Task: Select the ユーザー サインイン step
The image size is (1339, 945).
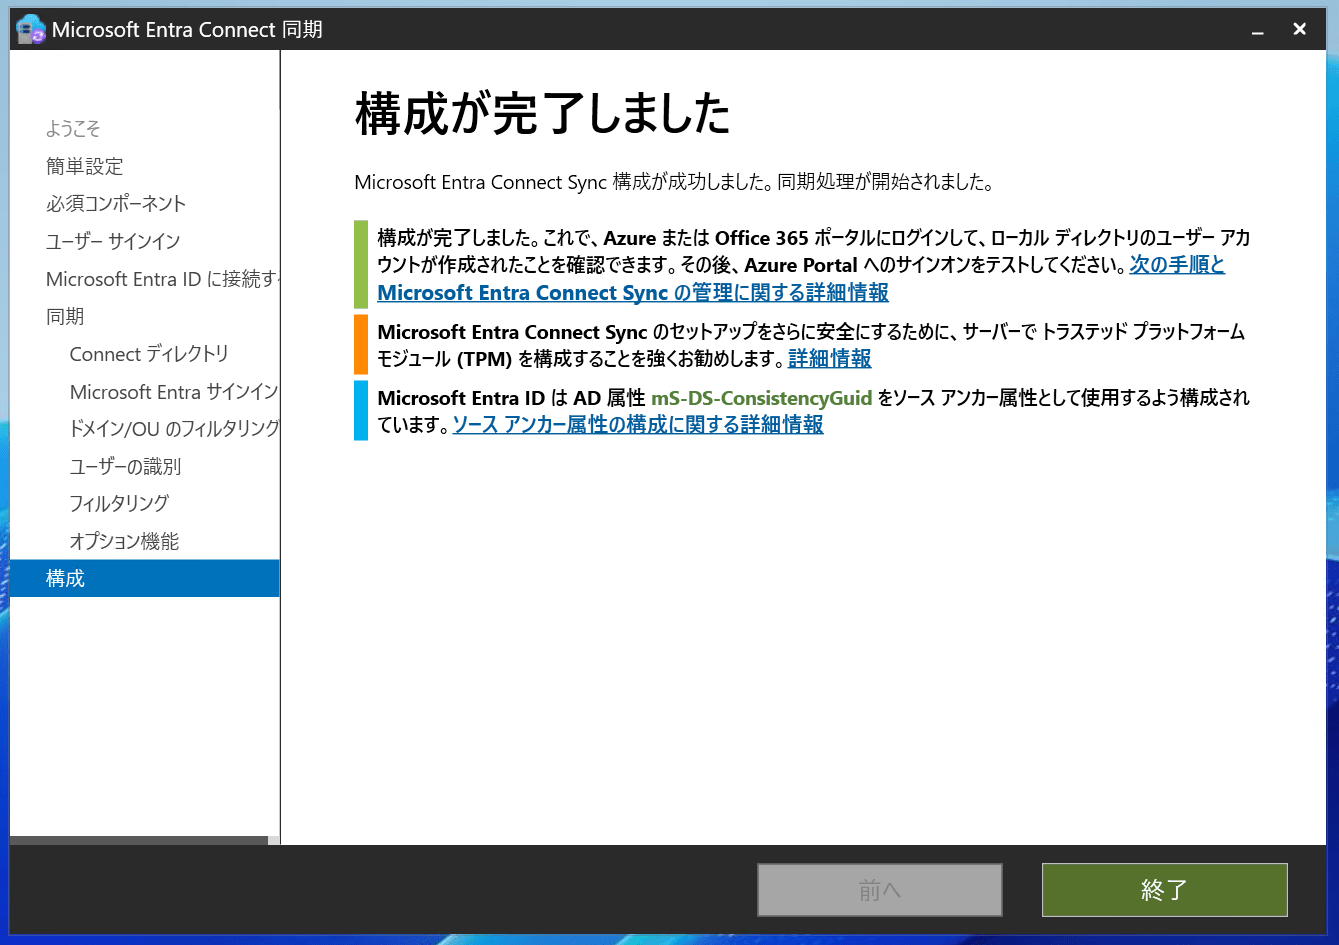Action: 113,241
